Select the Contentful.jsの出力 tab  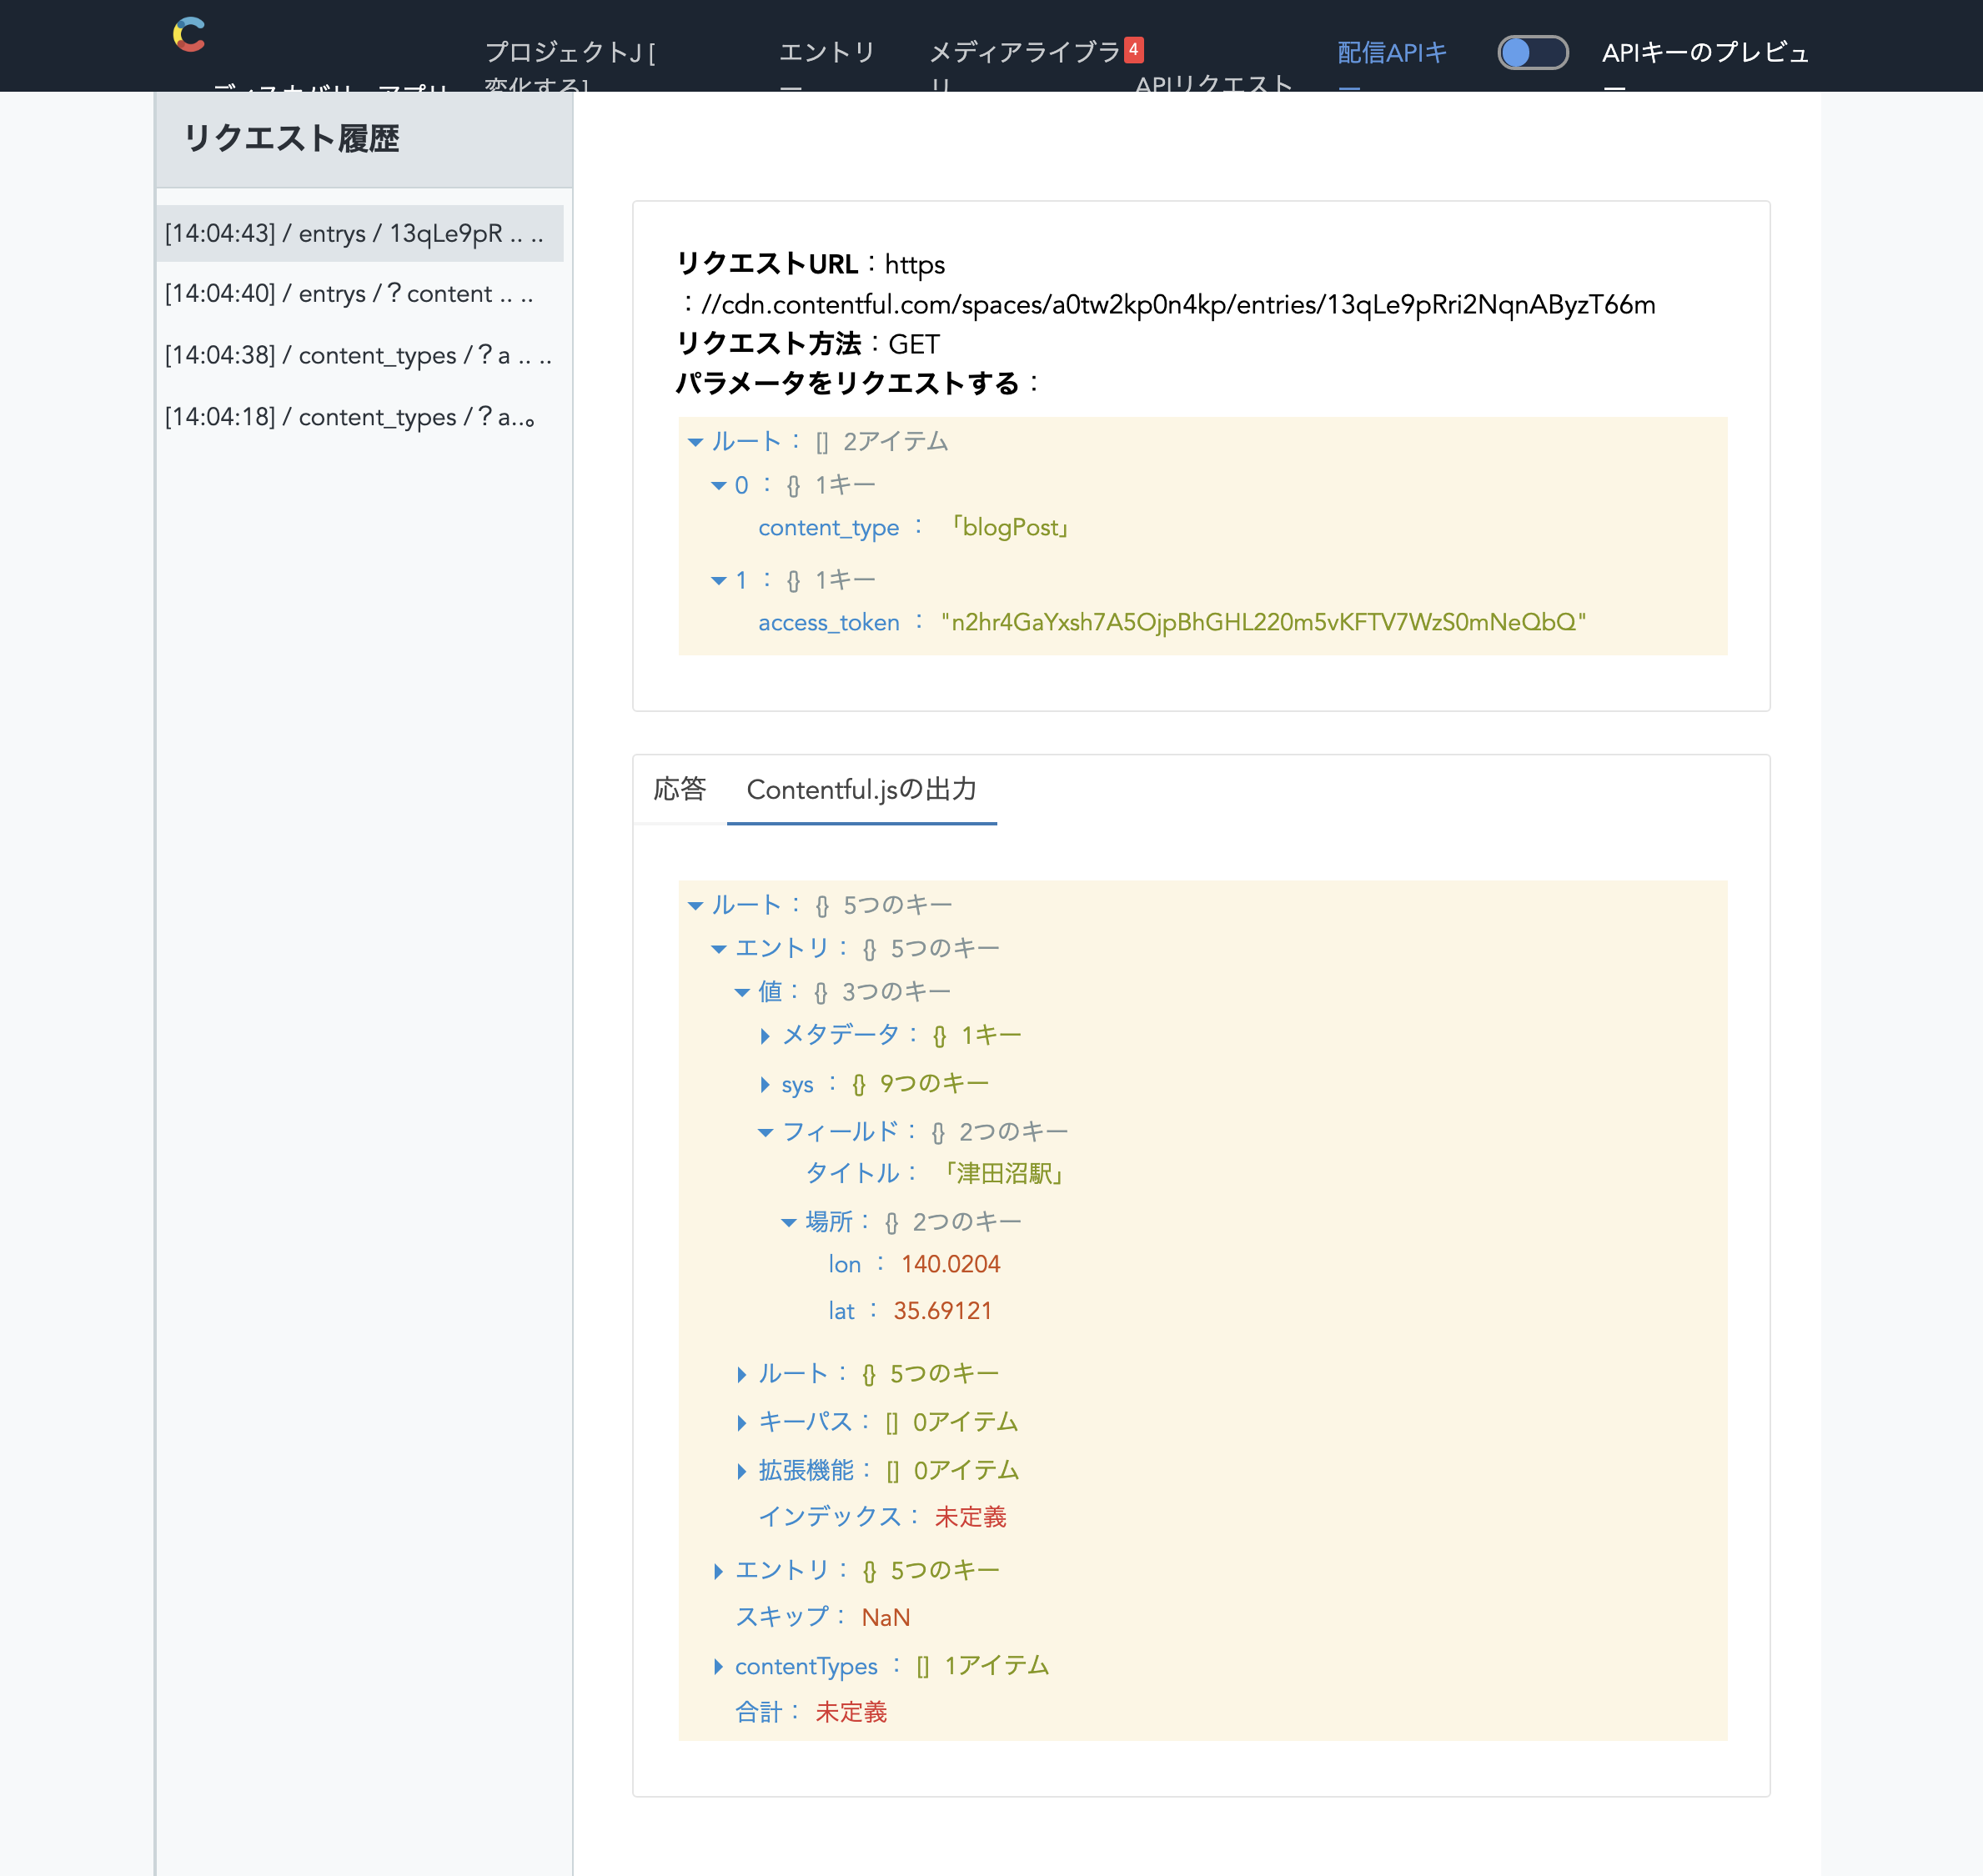[x=861, y=790]
